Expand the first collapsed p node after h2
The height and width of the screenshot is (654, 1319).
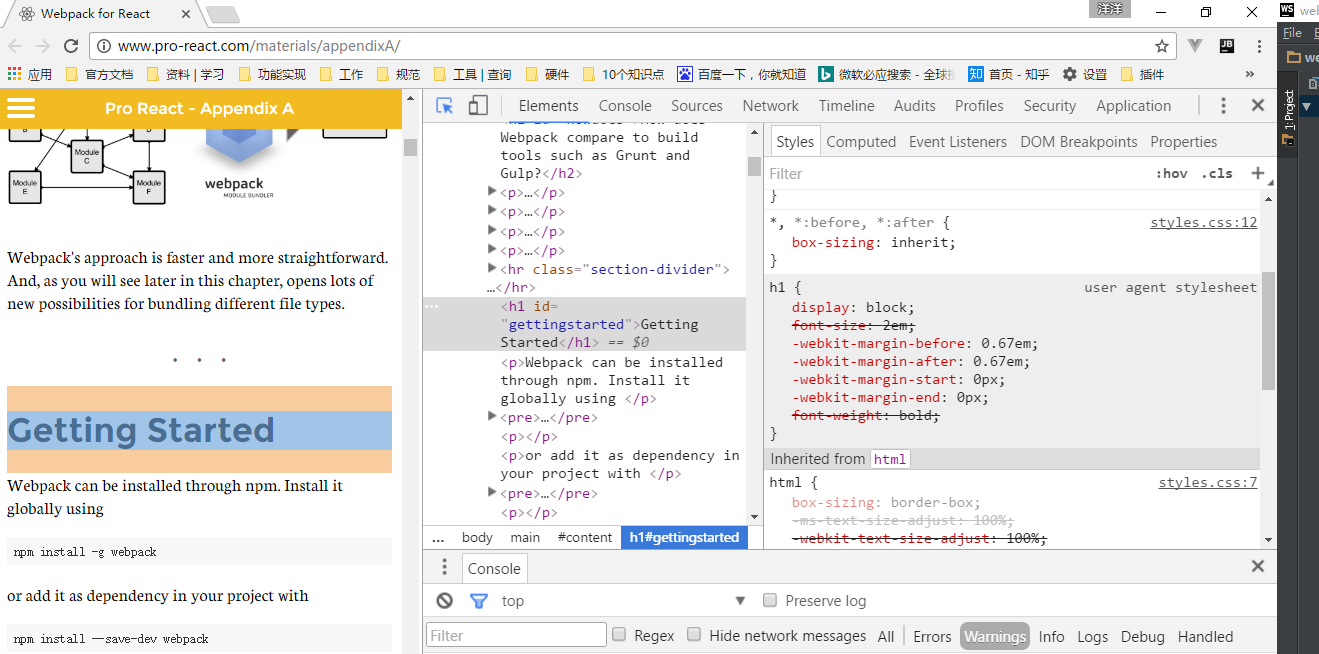pos(492,191)
